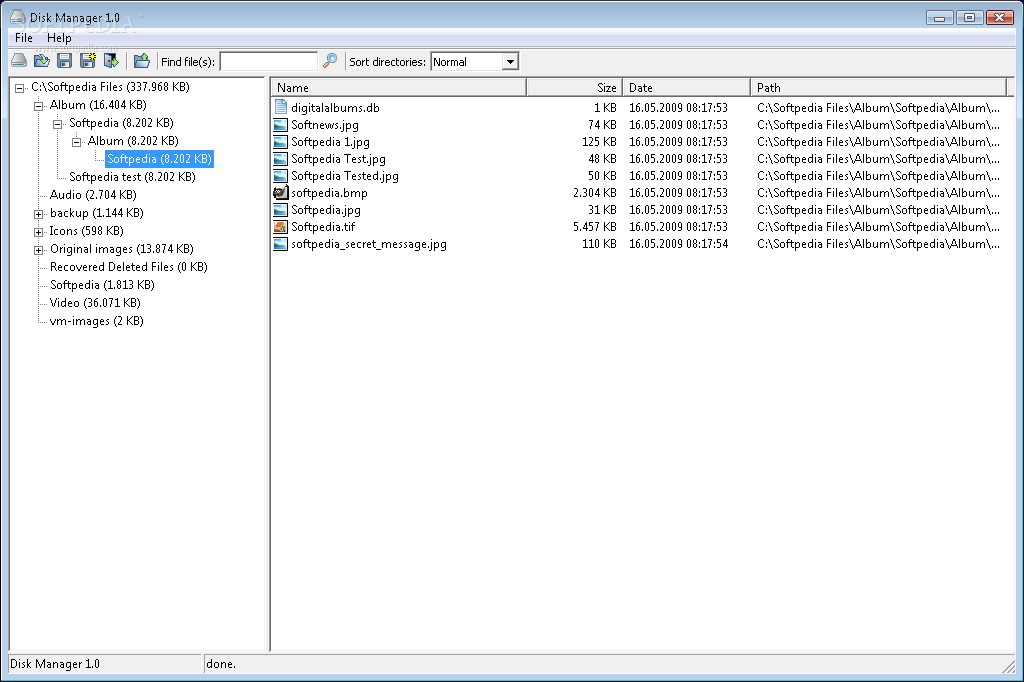Click the softpedia_secret_message.jpg image icon
The image size is (1024, 682).
(x=281, y=243)
